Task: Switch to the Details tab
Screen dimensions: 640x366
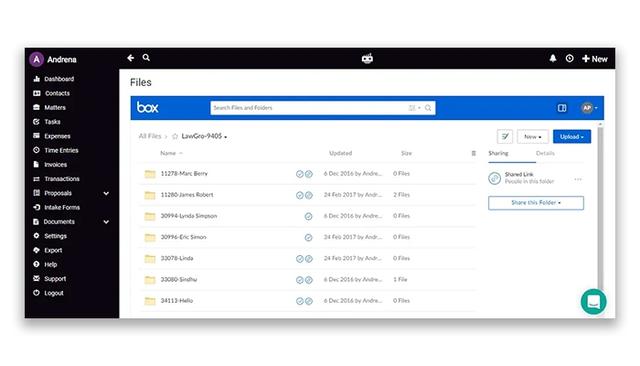Action: point(545,153)
